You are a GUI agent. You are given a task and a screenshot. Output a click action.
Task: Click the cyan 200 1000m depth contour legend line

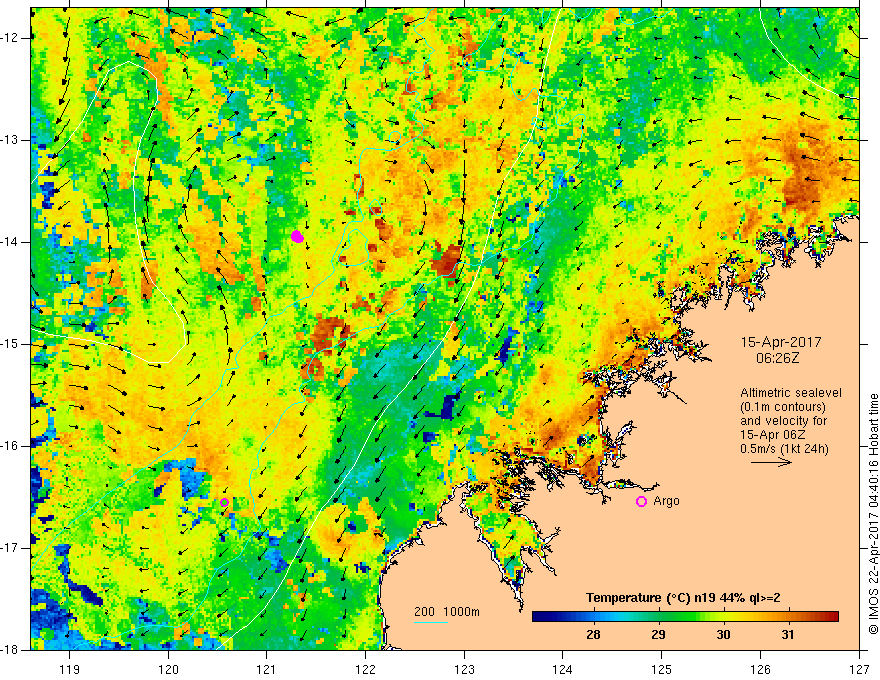pos(430,622)
